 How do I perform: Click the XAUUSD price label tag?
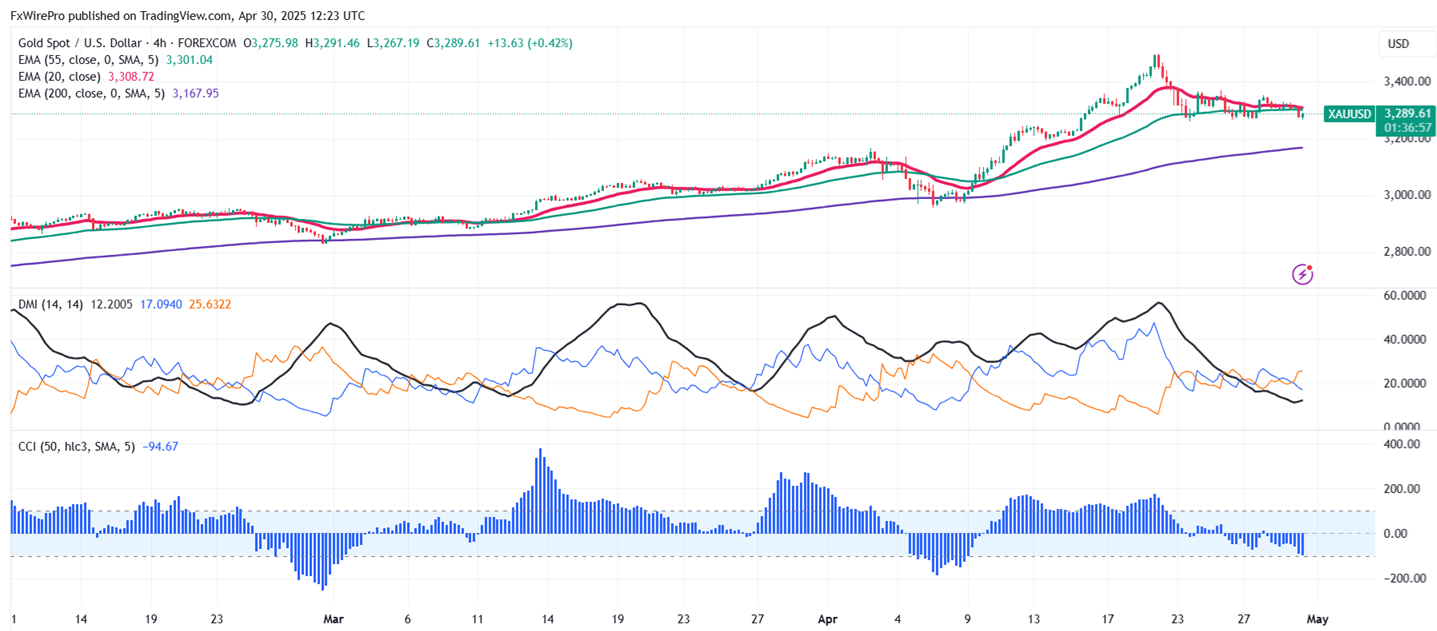tap(1349, 114)
